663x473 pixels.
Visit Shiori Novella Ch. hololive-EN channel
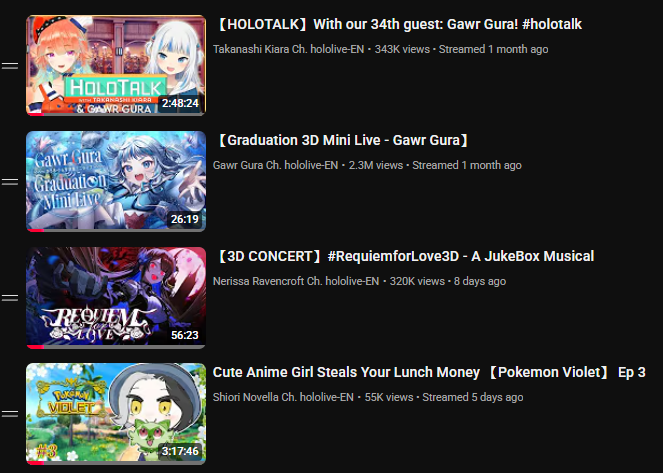point(283,397)
